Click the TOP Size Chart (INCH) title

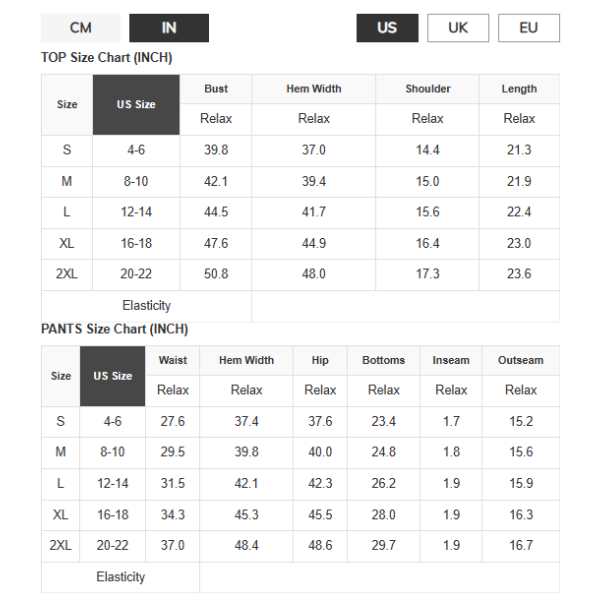pyautogui.click(x=107, y=58)
